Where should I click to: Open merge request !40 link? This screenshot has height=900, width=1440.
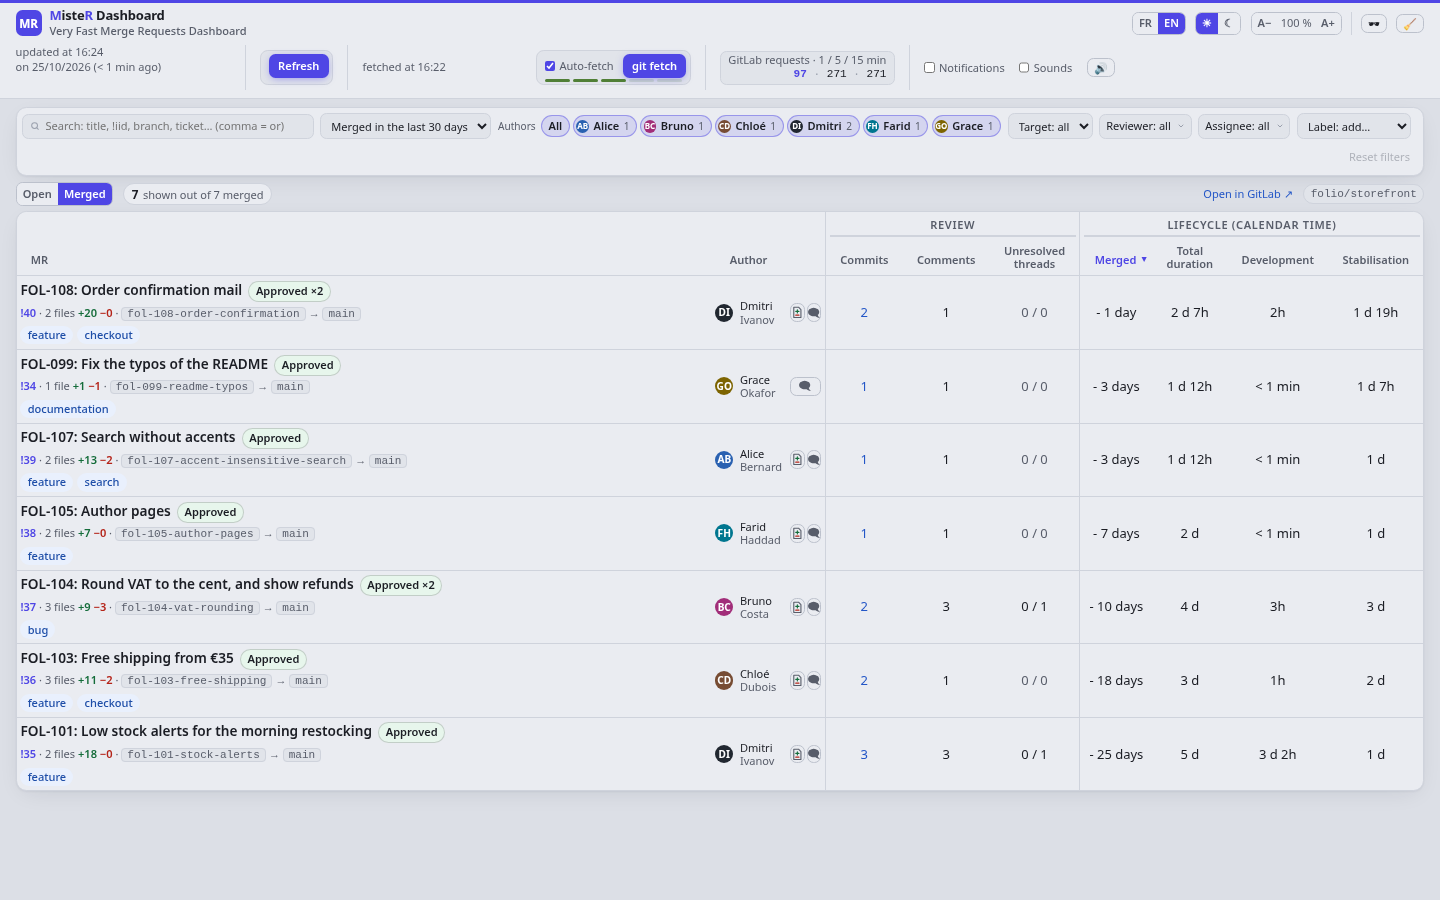point(28,313)
